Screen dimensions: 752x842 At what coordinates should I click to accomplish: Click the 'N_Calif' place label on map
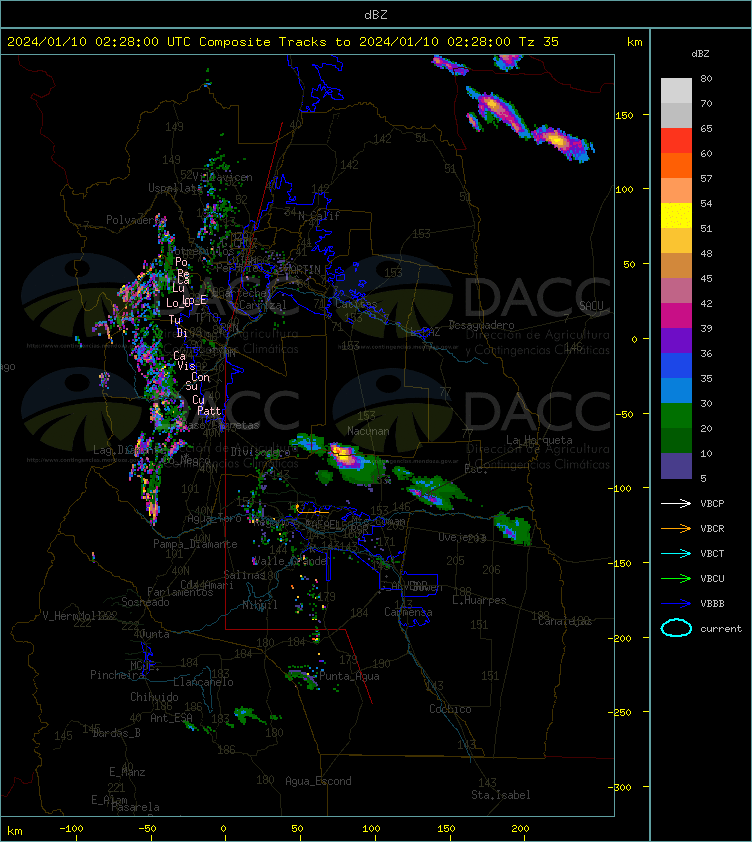319,216
